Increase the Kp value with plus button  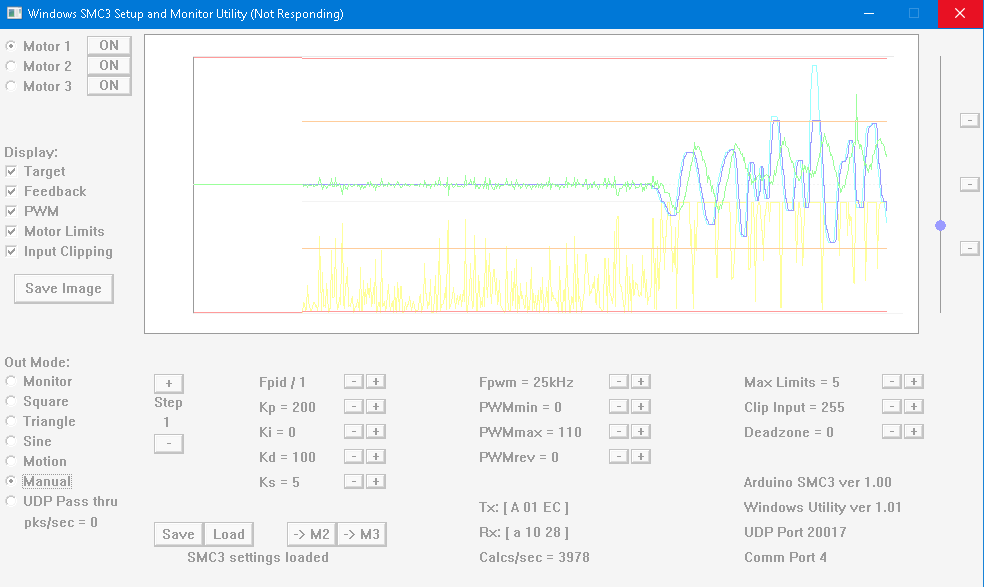pyautogui.click(x=375, y=406)
